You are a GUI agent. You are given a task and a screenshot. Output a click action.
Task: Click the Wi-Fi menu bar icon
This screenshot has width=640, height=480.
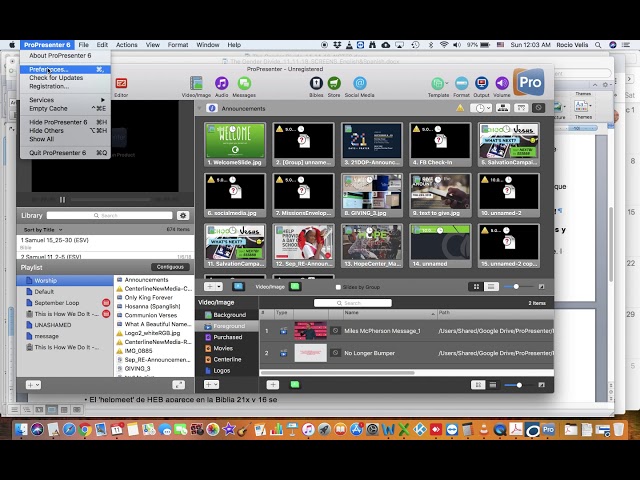[444, 45]
